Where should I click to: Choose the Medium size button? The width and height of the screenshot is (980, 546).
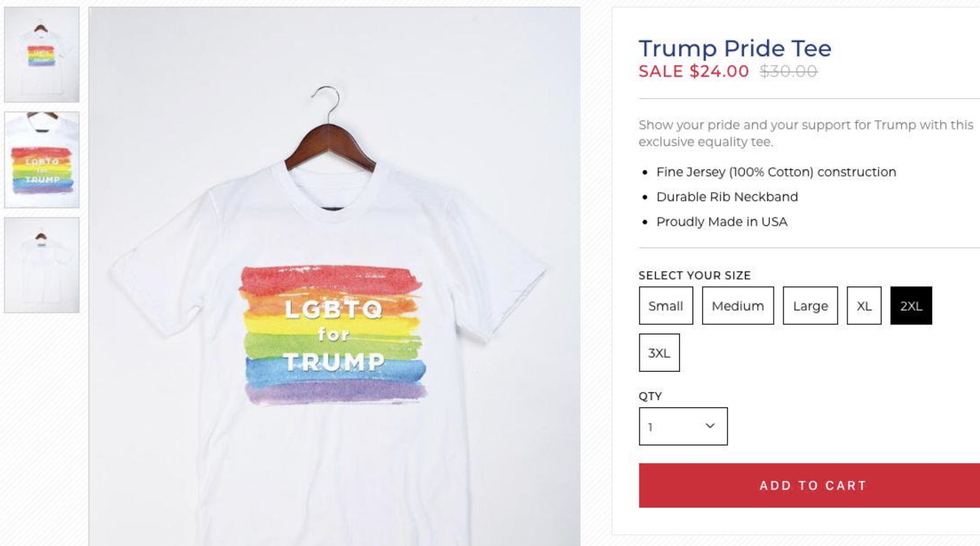click(x=738, y=305)
